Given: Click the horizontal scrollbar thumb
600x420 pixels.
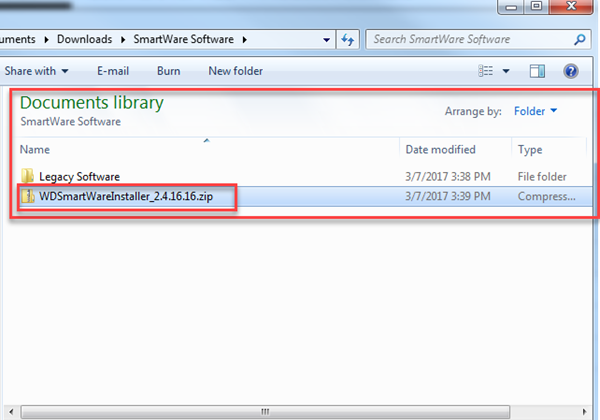Looking at the screenshot, I should click(265, 412).
